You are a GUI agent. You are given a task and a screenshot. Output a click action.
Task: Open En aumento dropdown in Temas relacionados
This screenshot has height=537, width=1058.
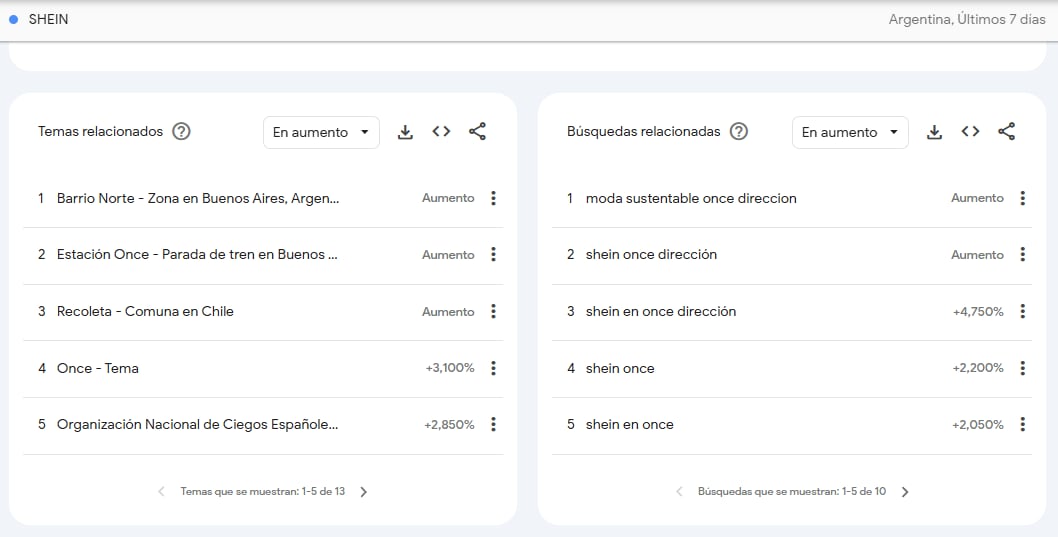(x=321, y=132)
